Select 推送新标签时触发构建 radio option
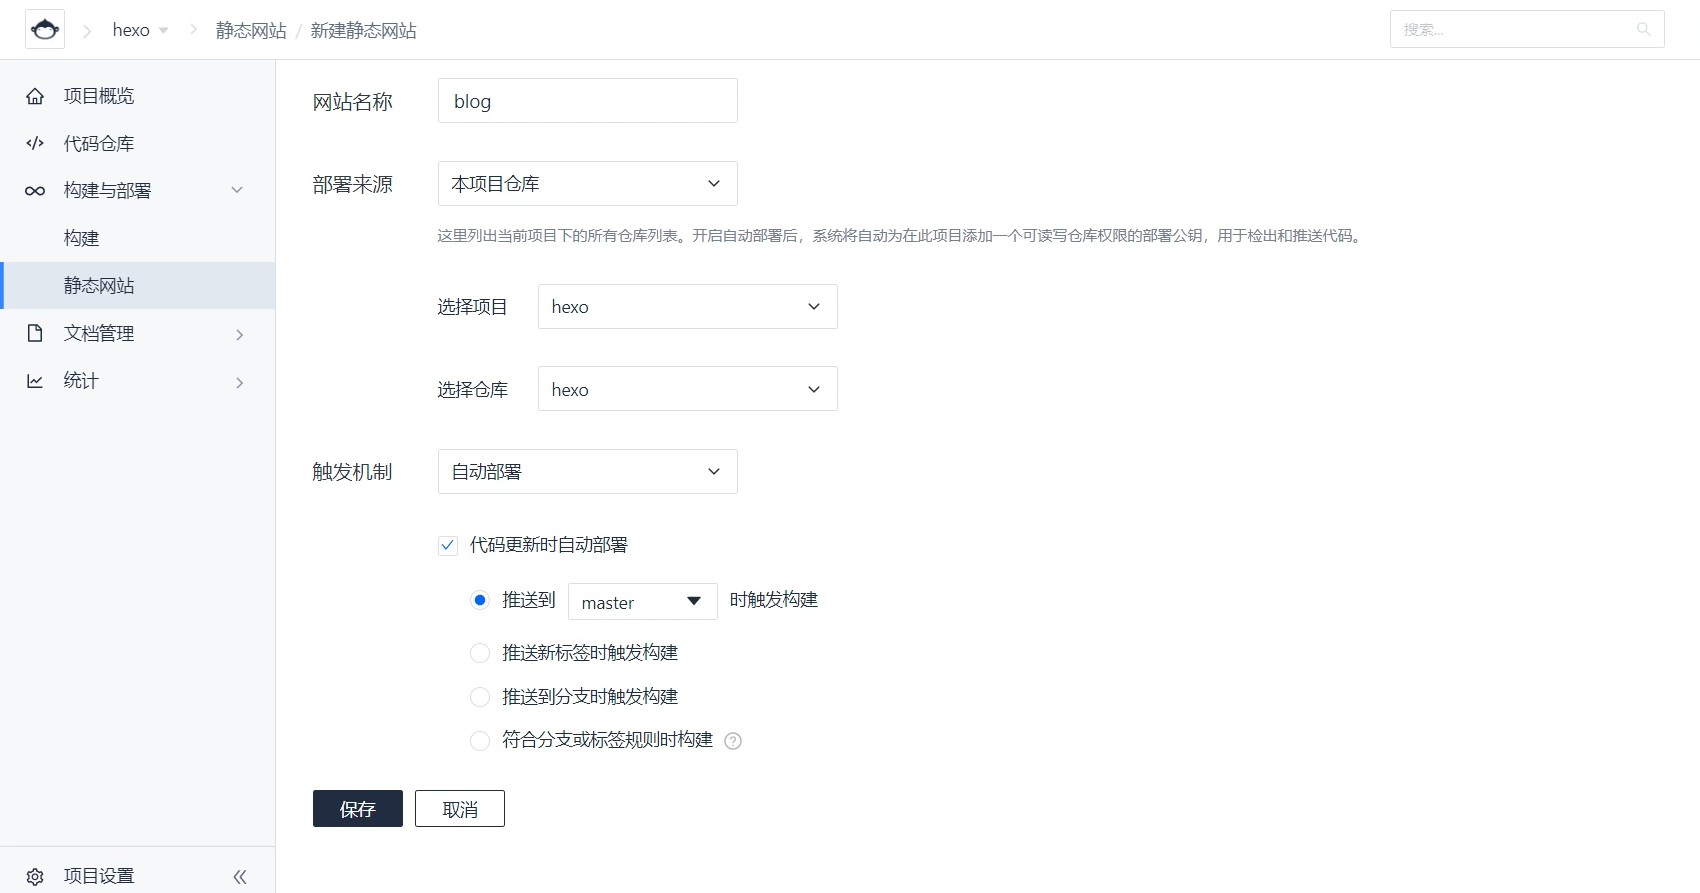Viewport: 1700px width, 893px height. pos(480,653)
